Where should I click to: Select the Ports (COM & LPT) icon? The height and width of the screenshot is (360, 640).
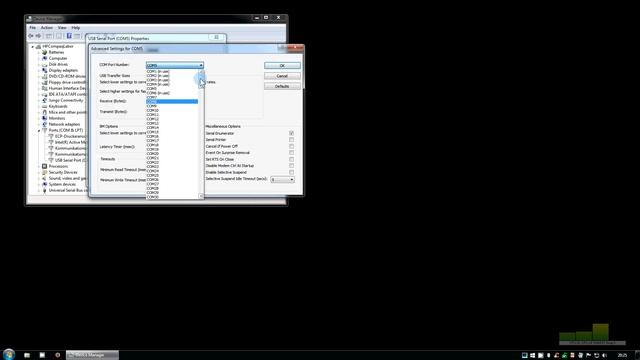pos(44,130)
